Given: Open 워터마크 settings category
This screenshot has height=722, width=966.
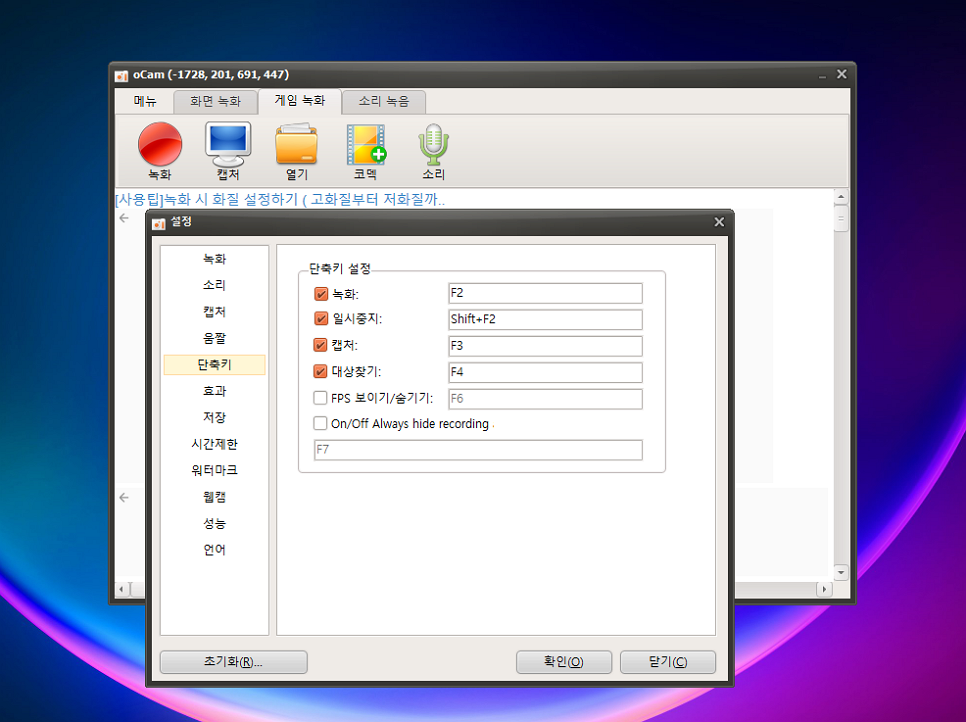Looking at the screenshot, I should coord(214,471).
